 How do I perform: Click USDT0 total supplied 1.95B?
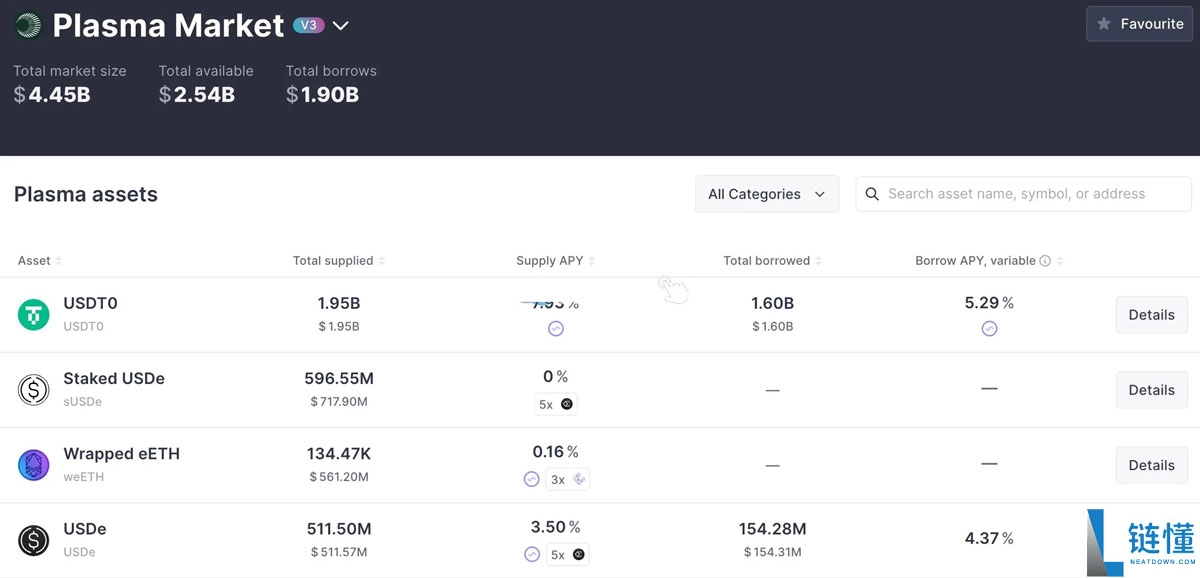339,303
